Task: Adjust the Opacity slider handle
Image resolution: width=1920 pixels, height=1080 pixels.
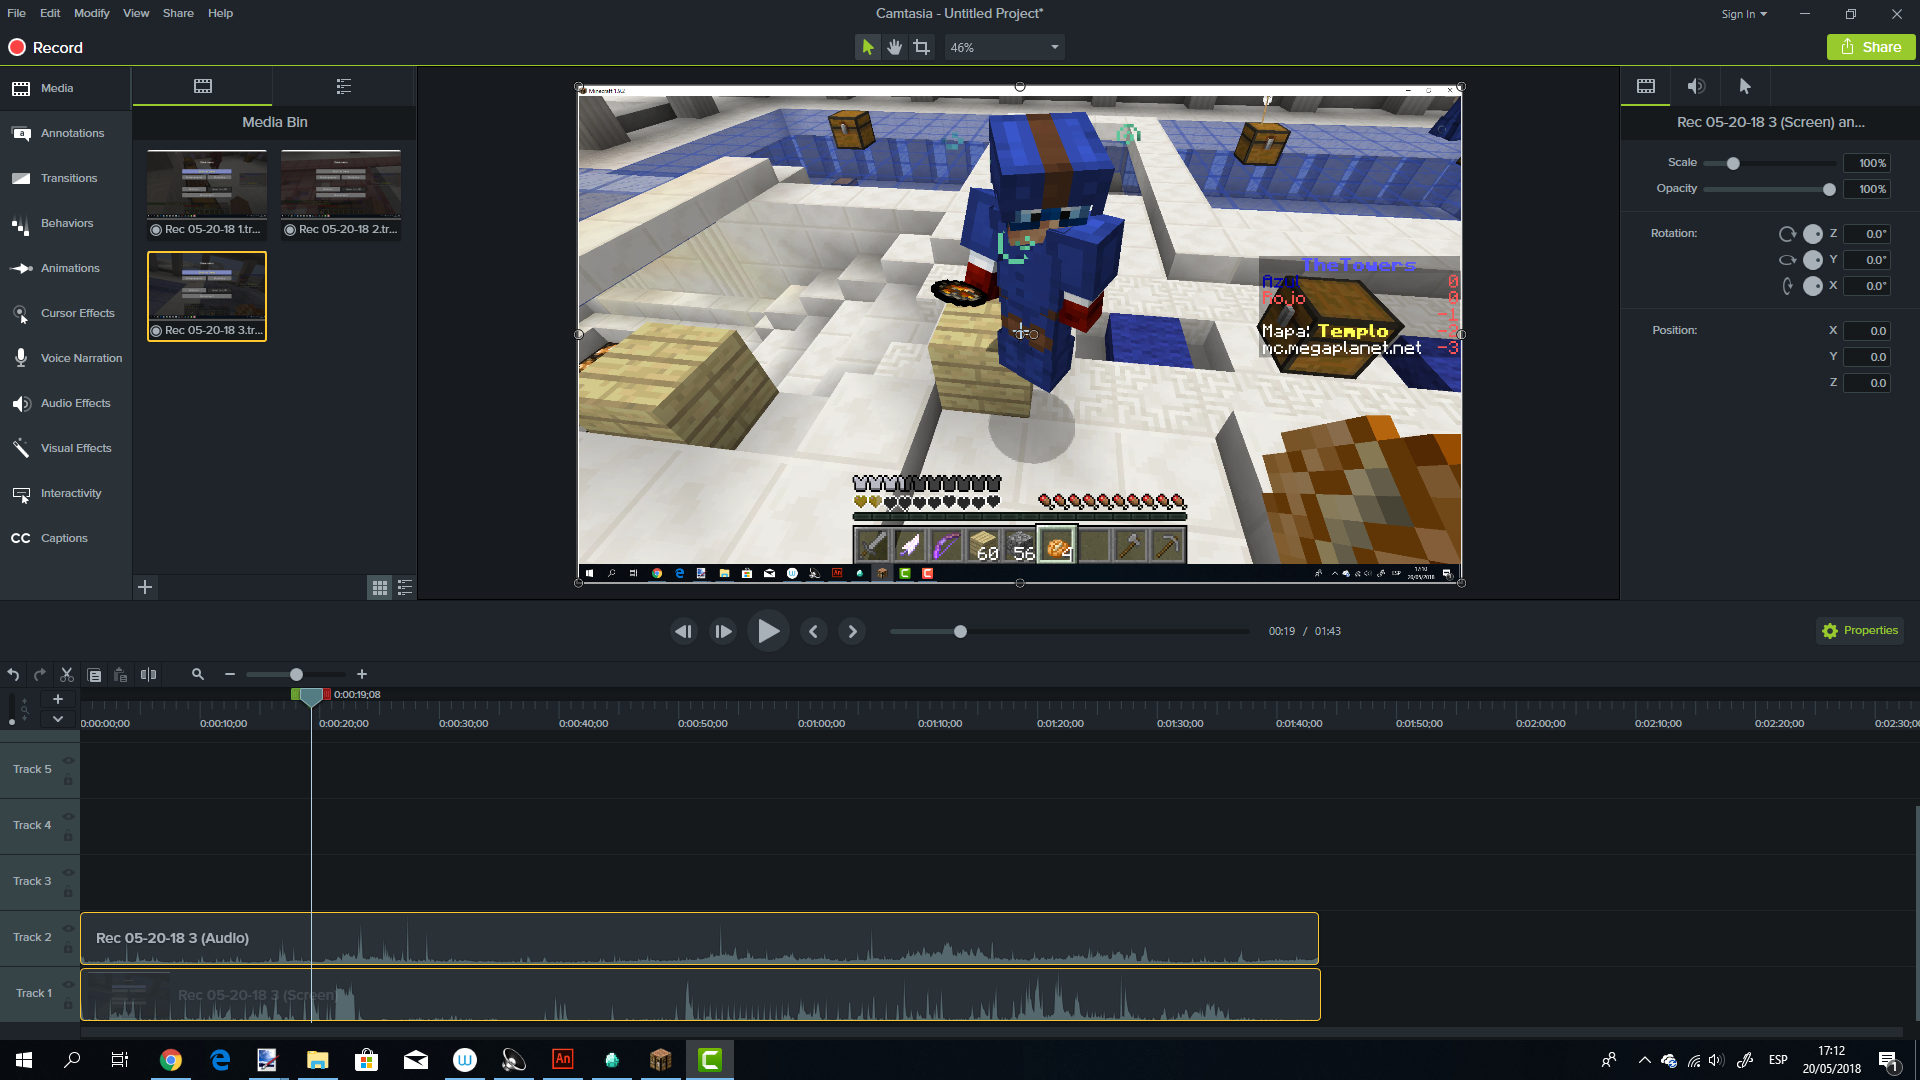Action: (1829, 189)
